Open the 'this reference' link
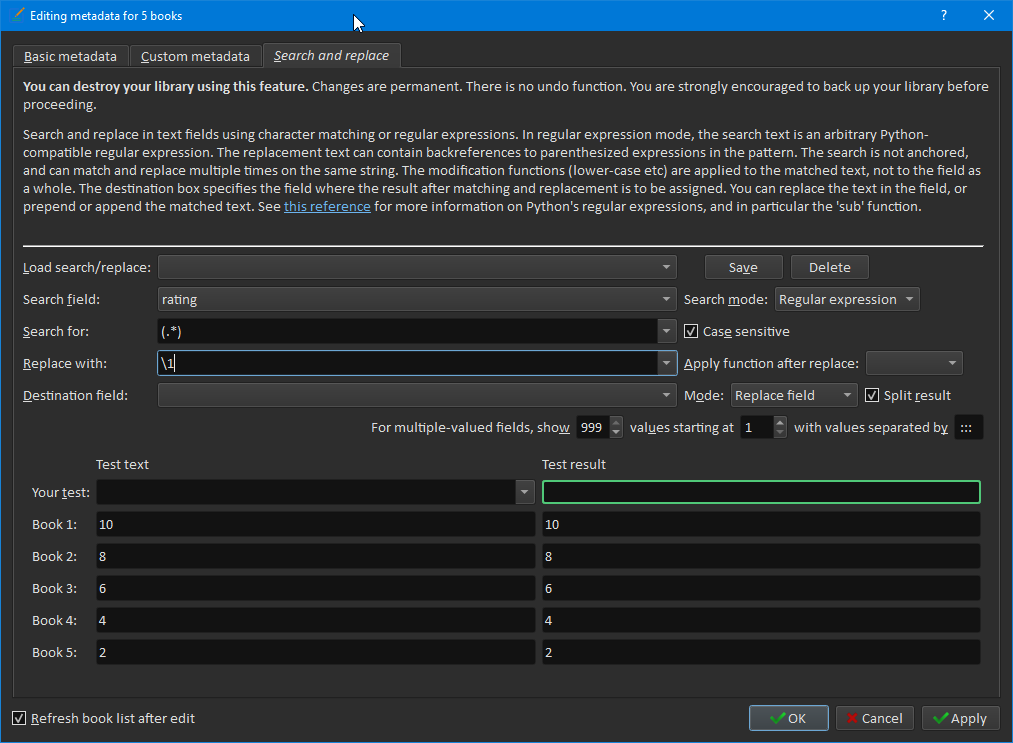Screen dimensions: 1013x743 [x=327, y=207]
